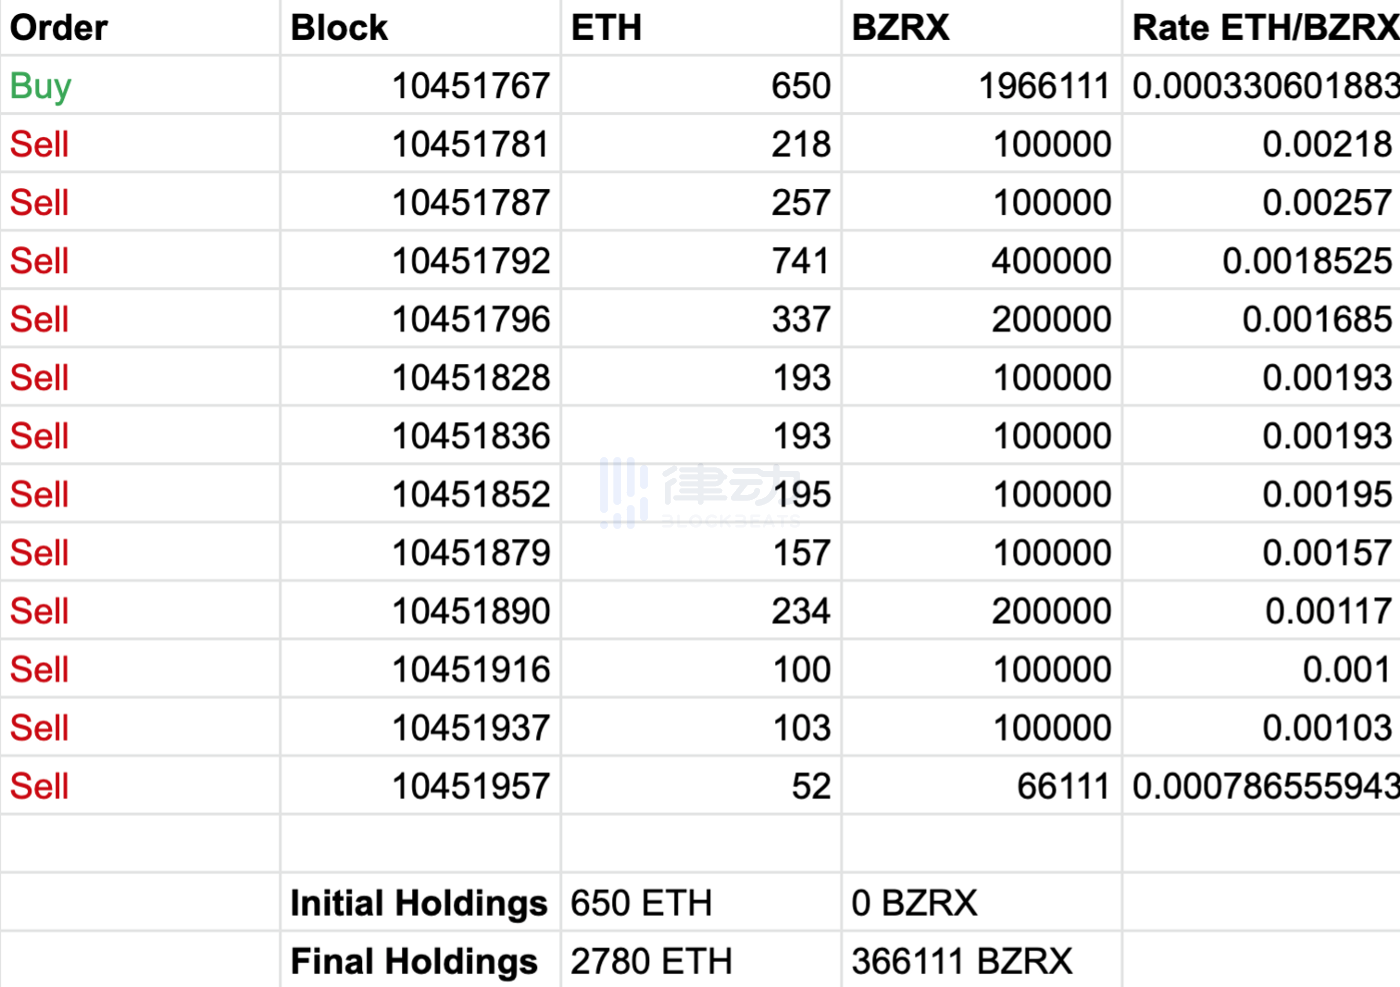Click the ETH value 741 cell
Screen dimensions: 1400x987
(800, 261)
